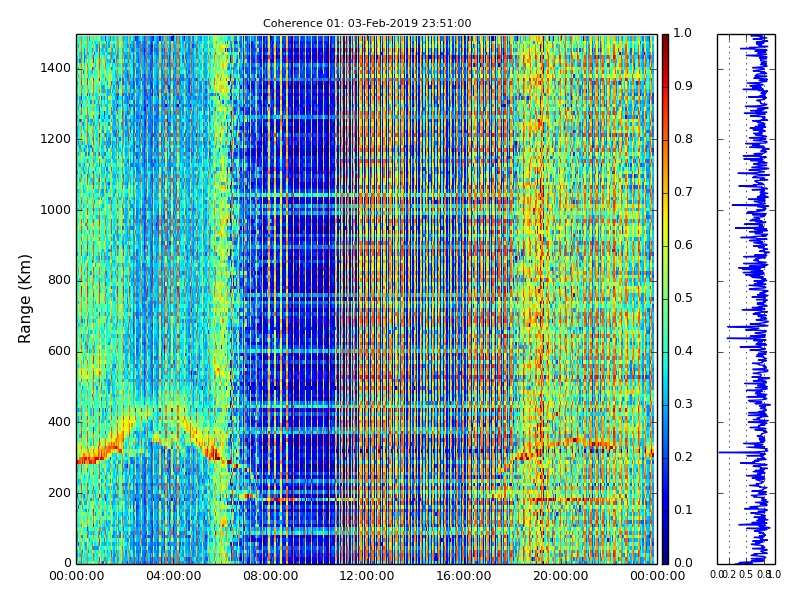Click the colorbar 0.9 label
Image resolution: width=800 pixels, height=600 pixels.
coord(683,86)
